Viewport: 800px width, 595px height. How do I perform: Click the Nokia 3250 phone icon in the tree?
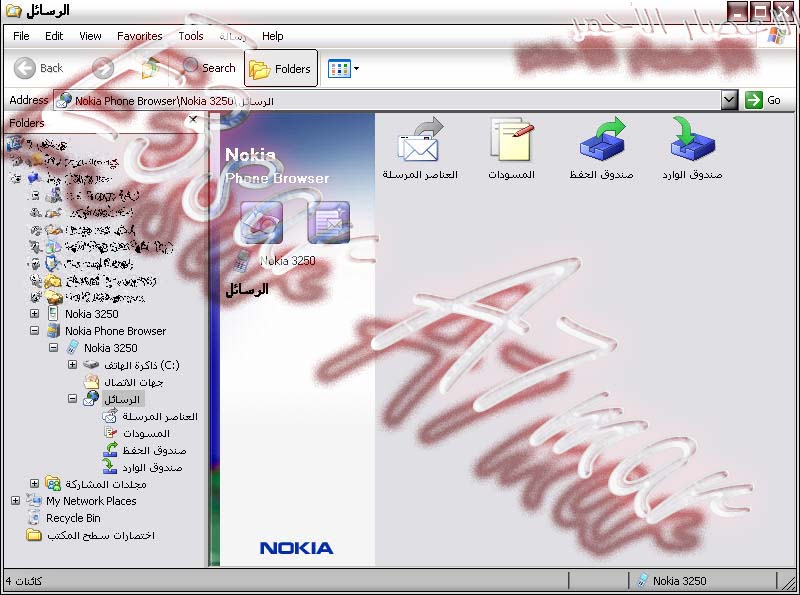pyautogui.click(x=72, y=348)
